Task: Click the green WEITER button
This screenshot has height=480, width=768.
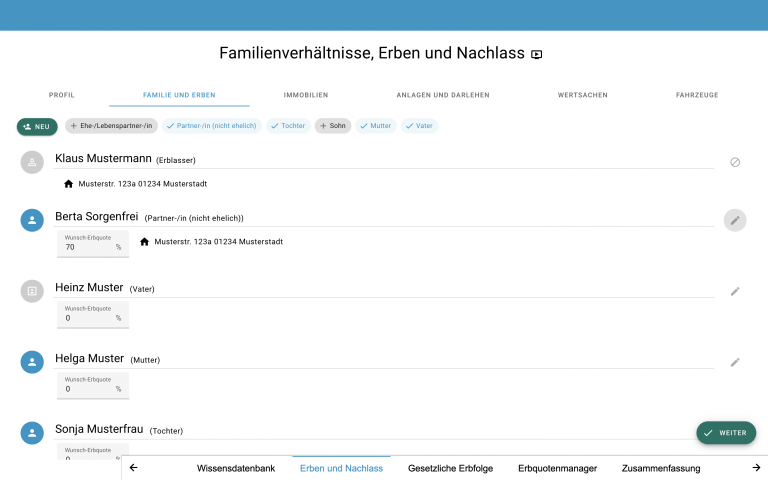Action: click(726, 433)
